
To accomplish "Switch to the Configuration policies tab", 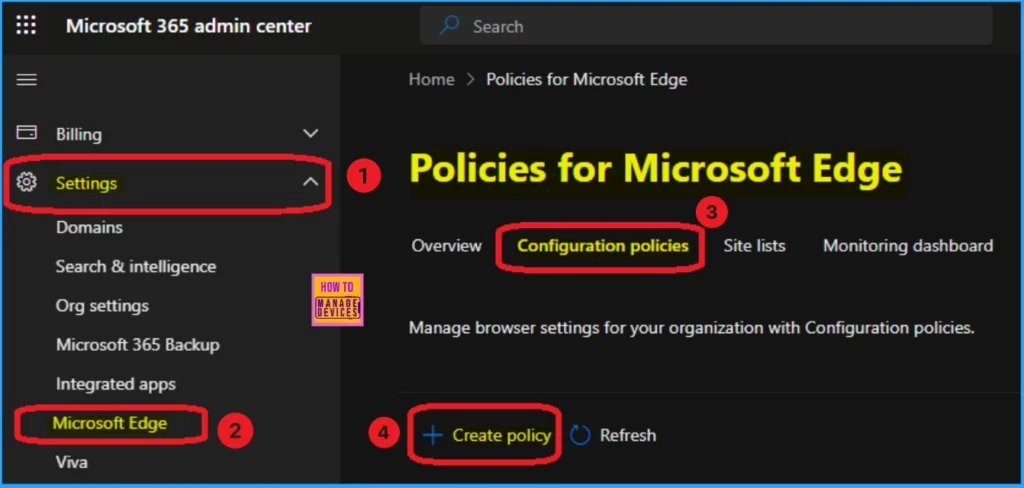I will click(603, 246).
